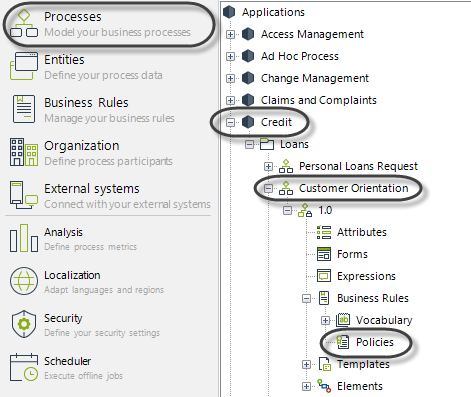The image size is (471, 397).
Task: Open the Security shield icon
Action: [24, 324]
